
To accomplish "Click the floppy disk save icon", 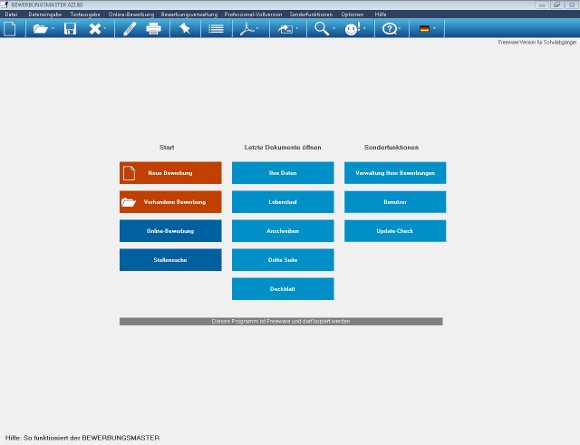I will pyautogui.click(x=70, y=28).
